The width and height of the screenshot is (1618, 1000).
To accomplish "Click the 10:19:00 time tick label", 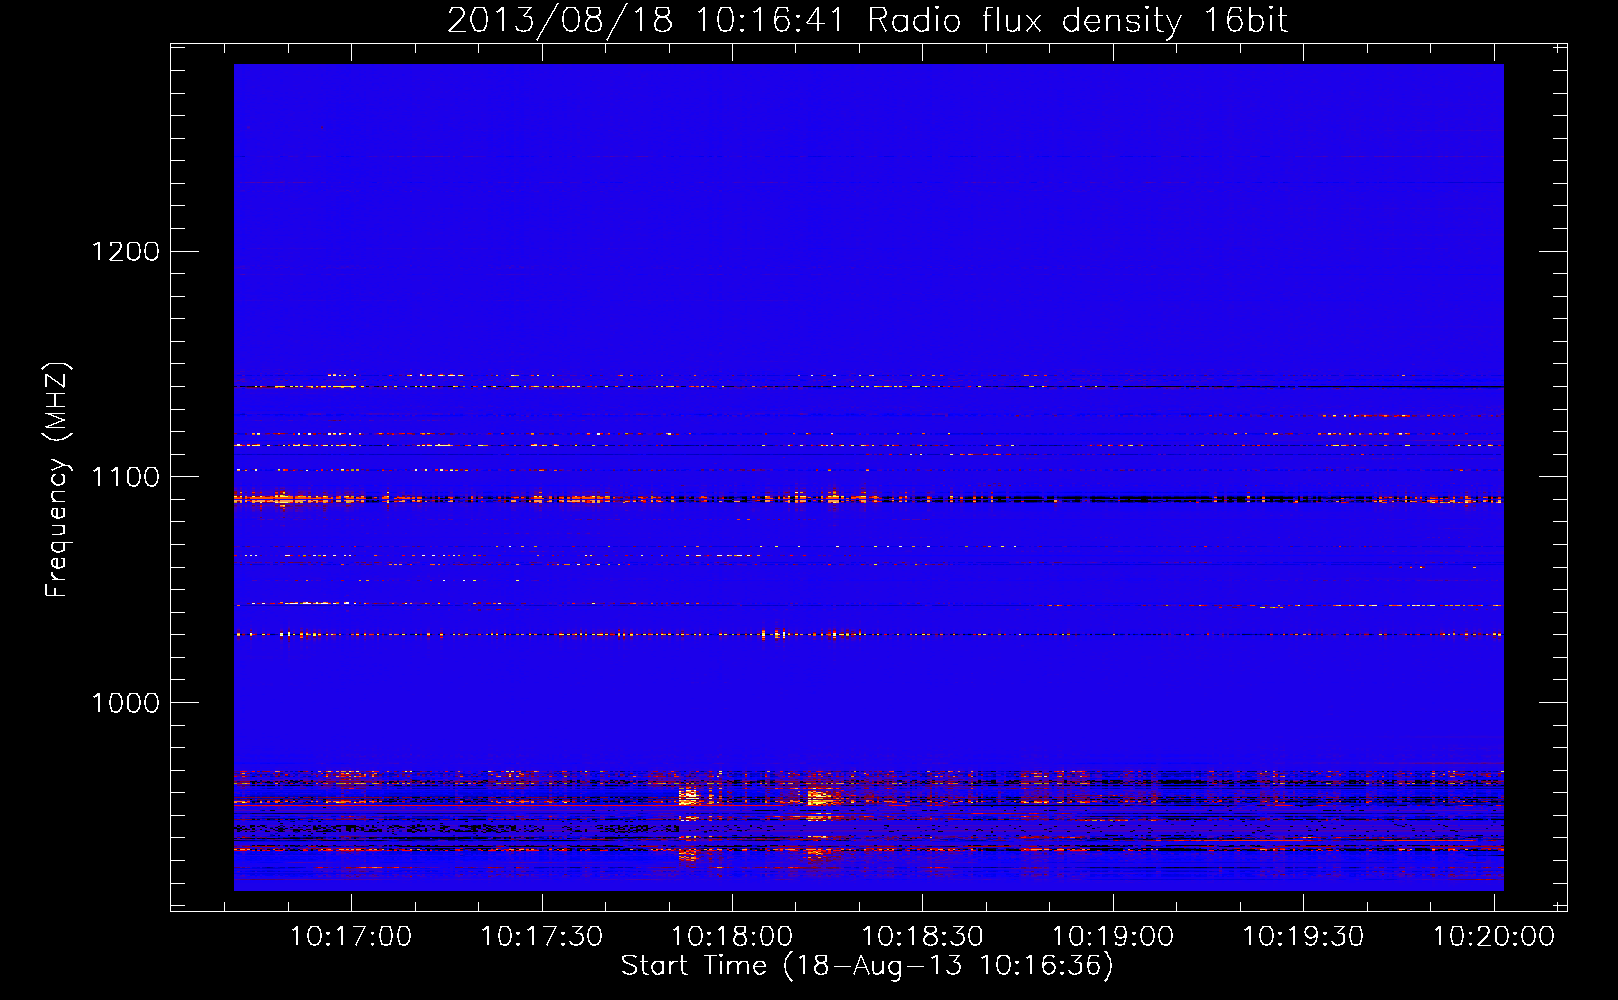I will point(1113,937).
